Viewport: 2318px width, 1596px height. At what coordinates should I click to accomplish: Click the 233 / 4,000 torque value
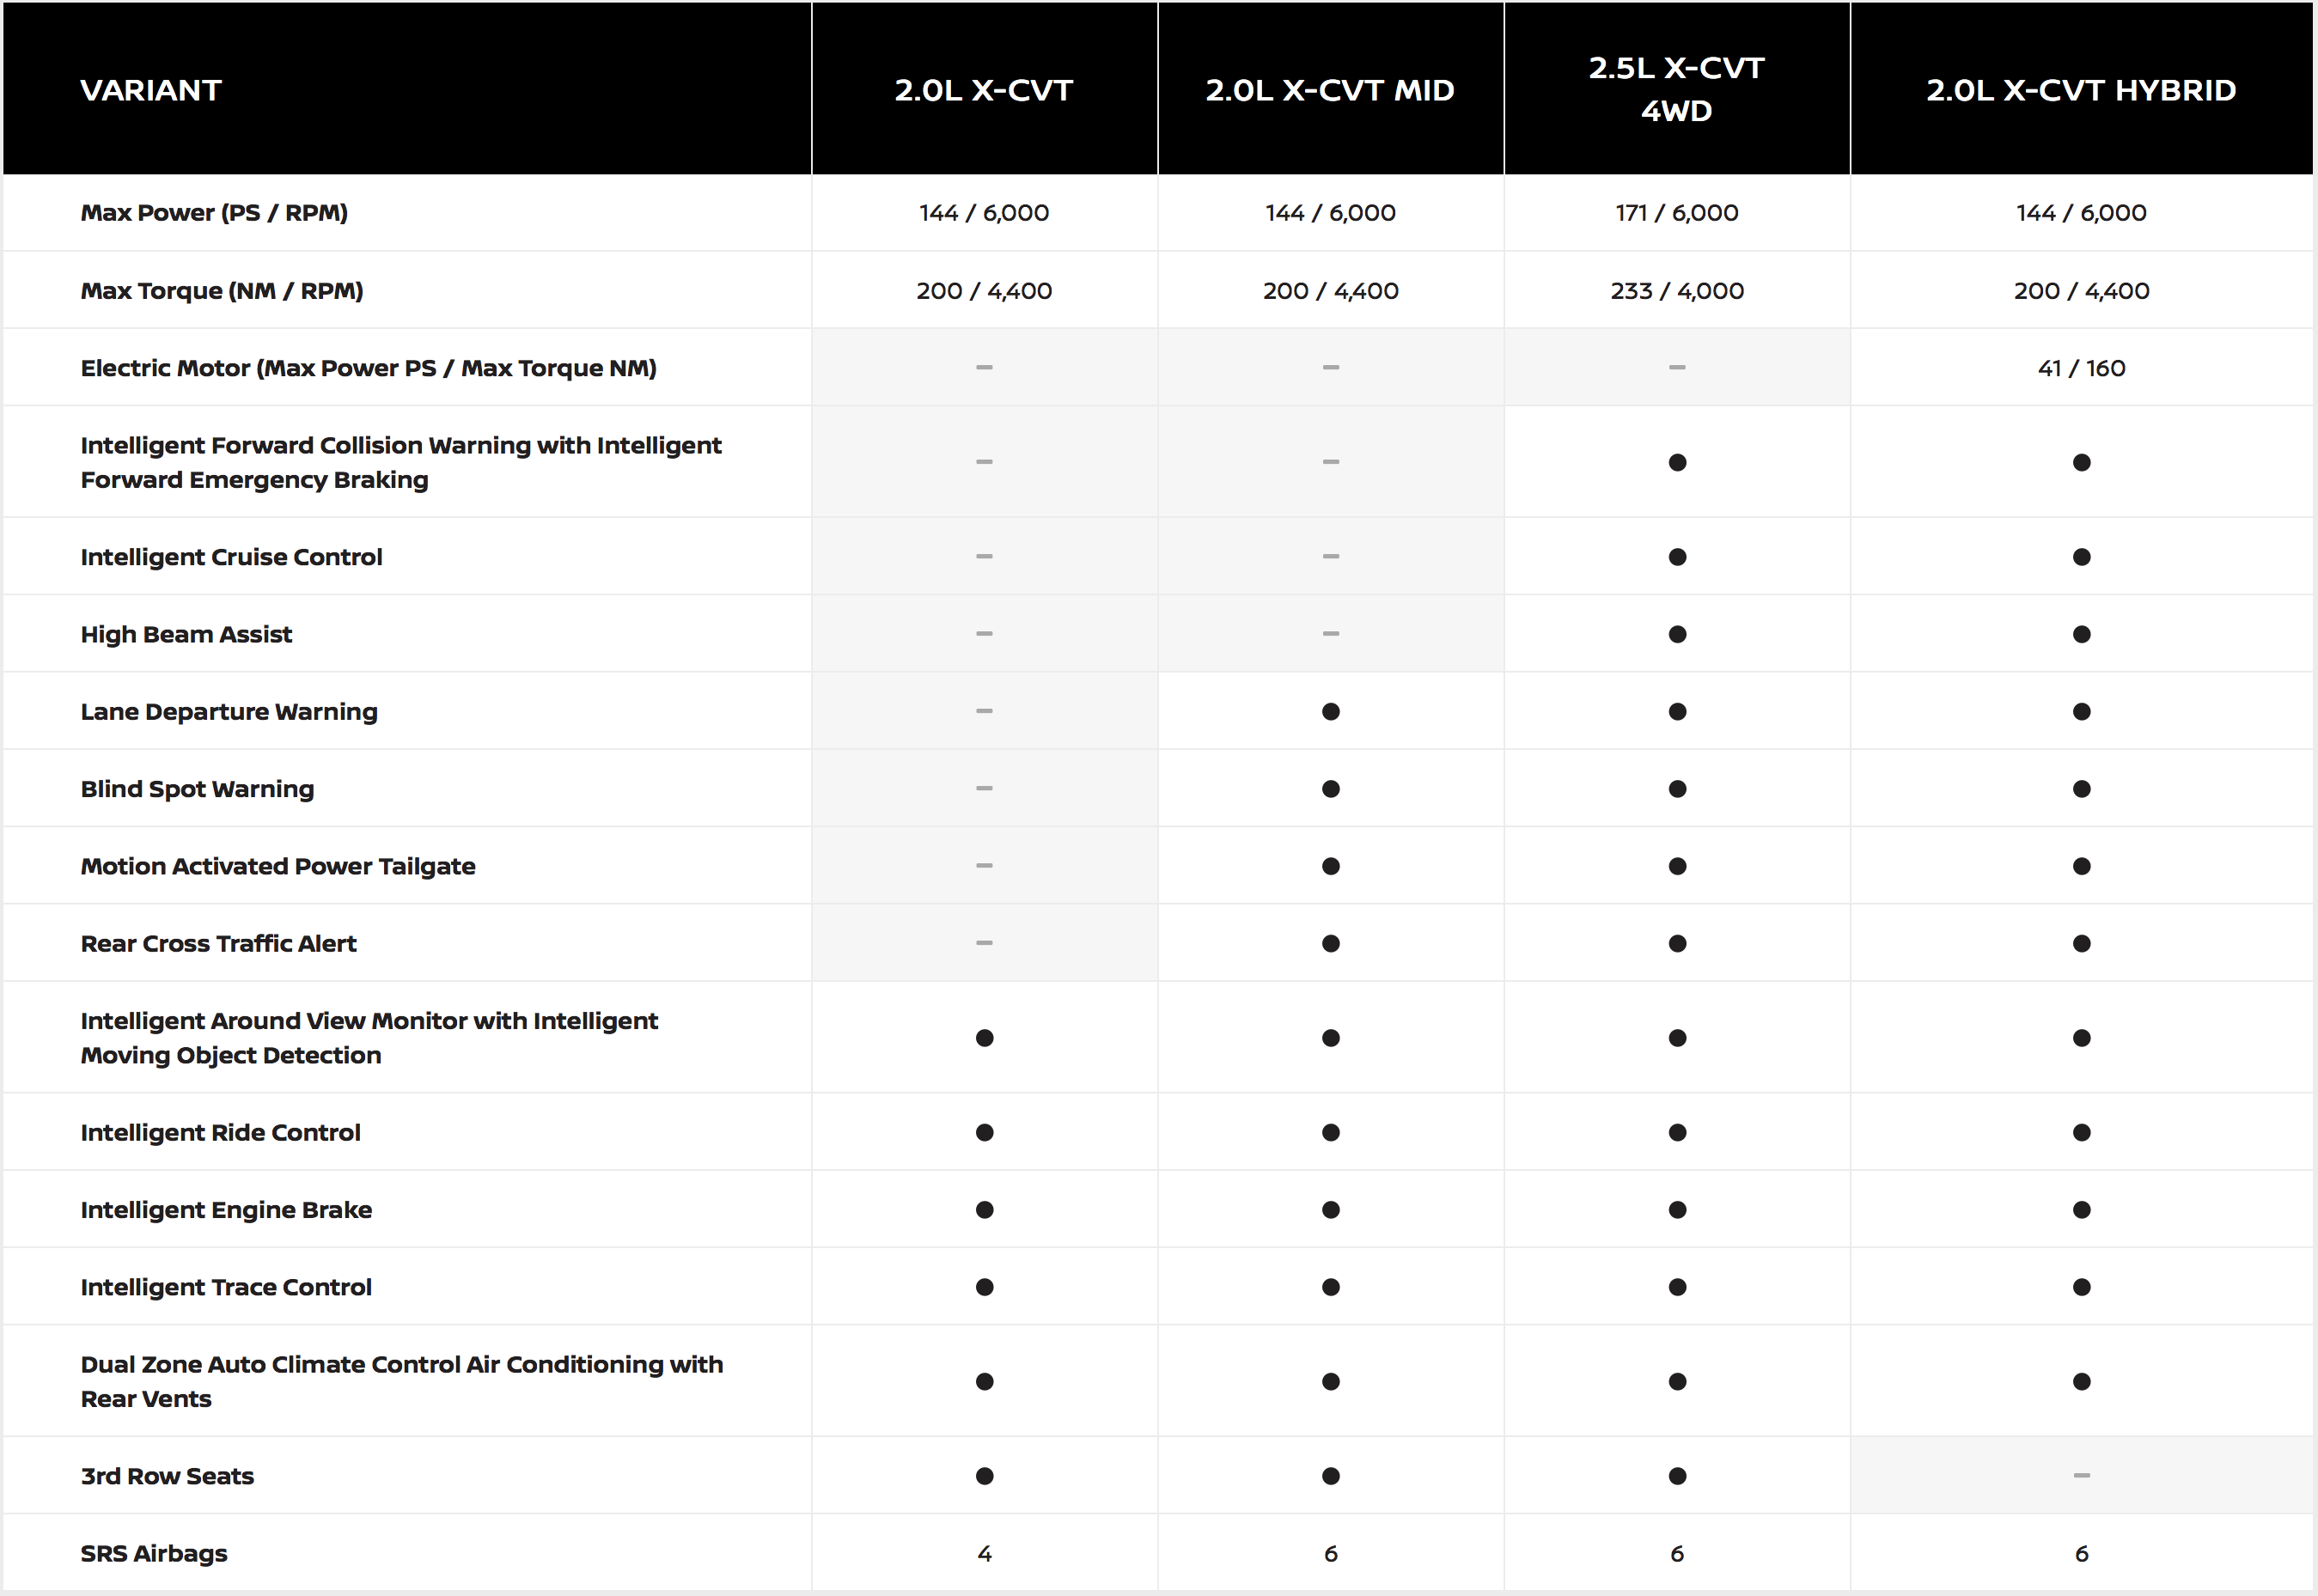pos(1677,291)
